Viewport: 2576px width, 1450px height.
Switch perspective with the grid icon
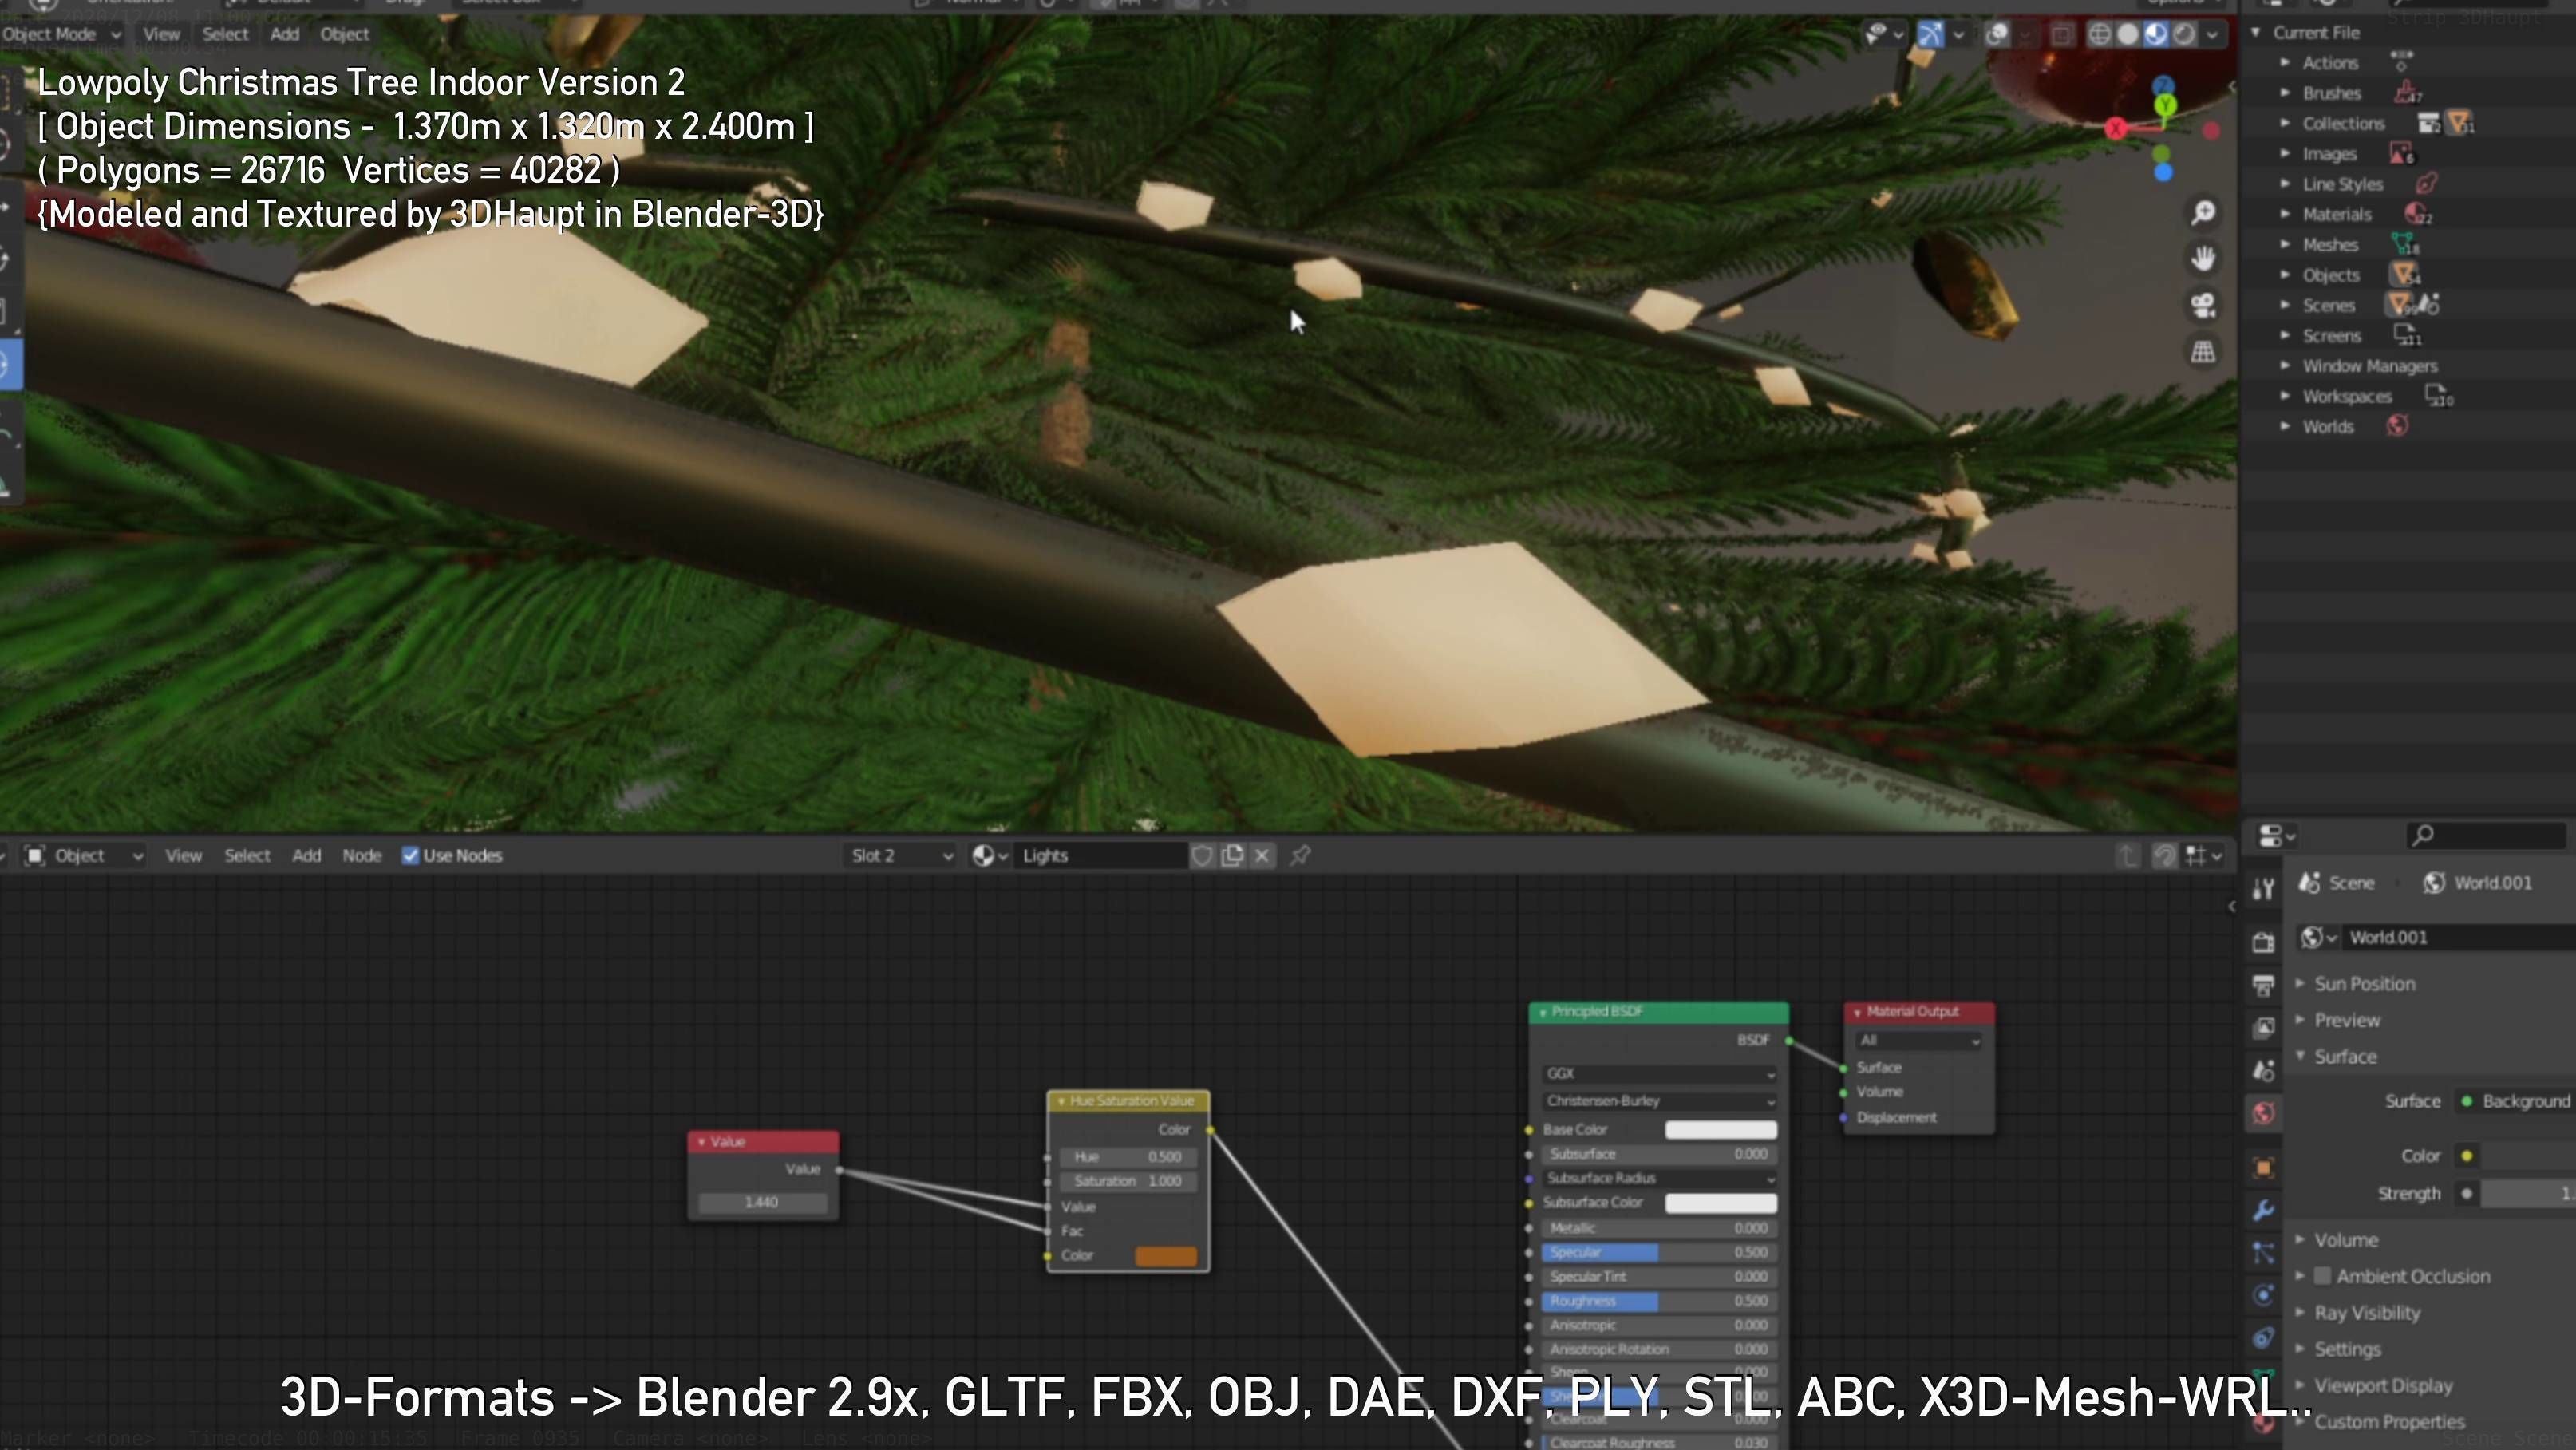tap(2203, 352)
